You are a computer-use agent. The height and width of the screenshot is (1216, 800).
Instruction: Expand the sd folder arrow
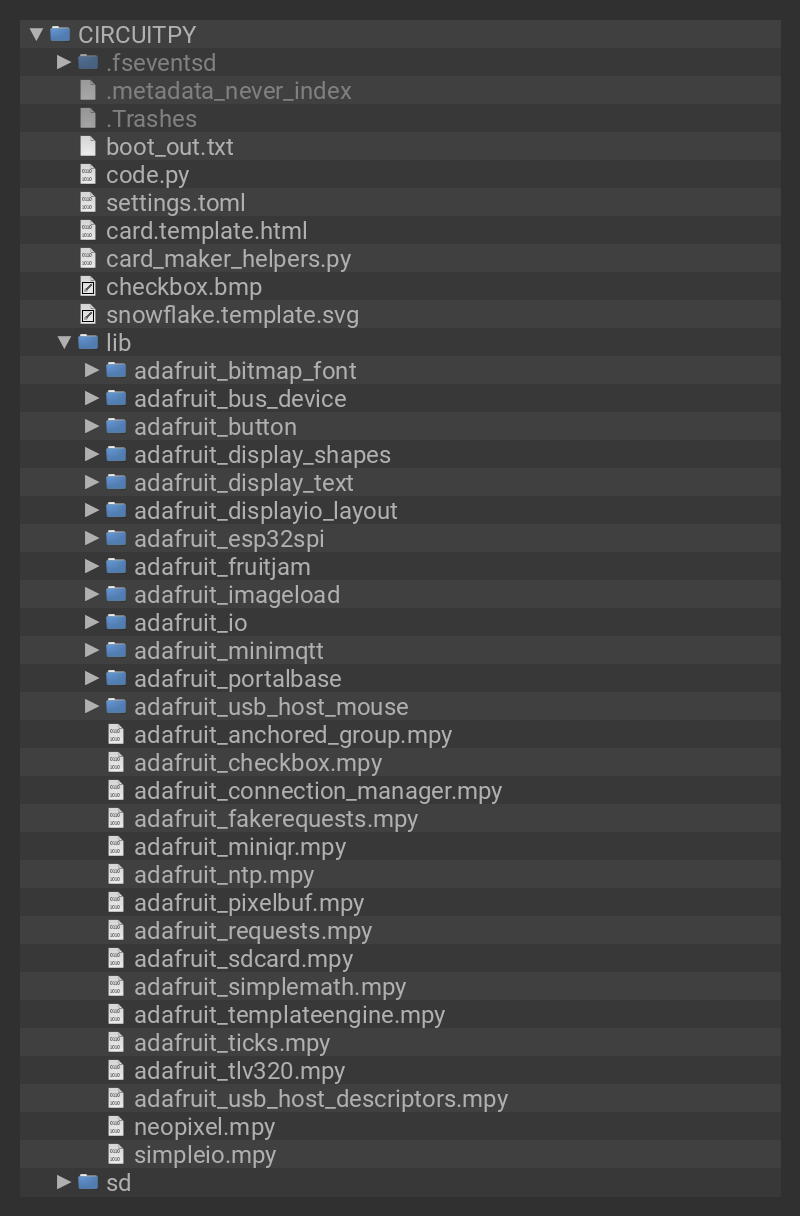pyautogui.click(x=64, y=1182)
